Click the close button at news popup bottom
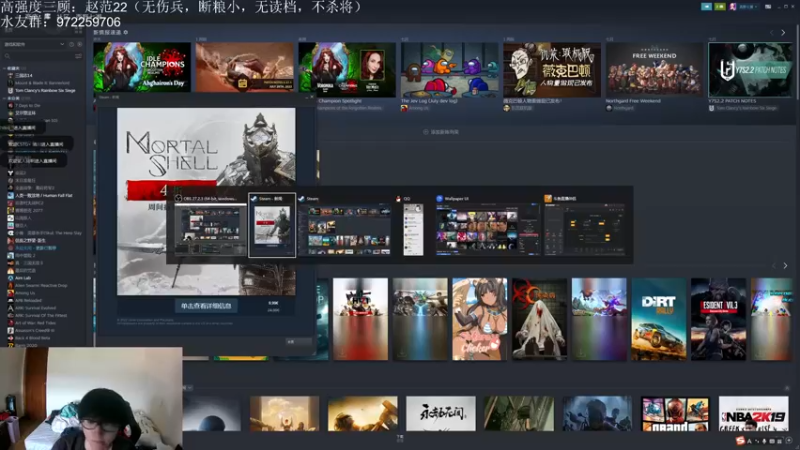This screenshot has height=450, width=800. point(298,341)
